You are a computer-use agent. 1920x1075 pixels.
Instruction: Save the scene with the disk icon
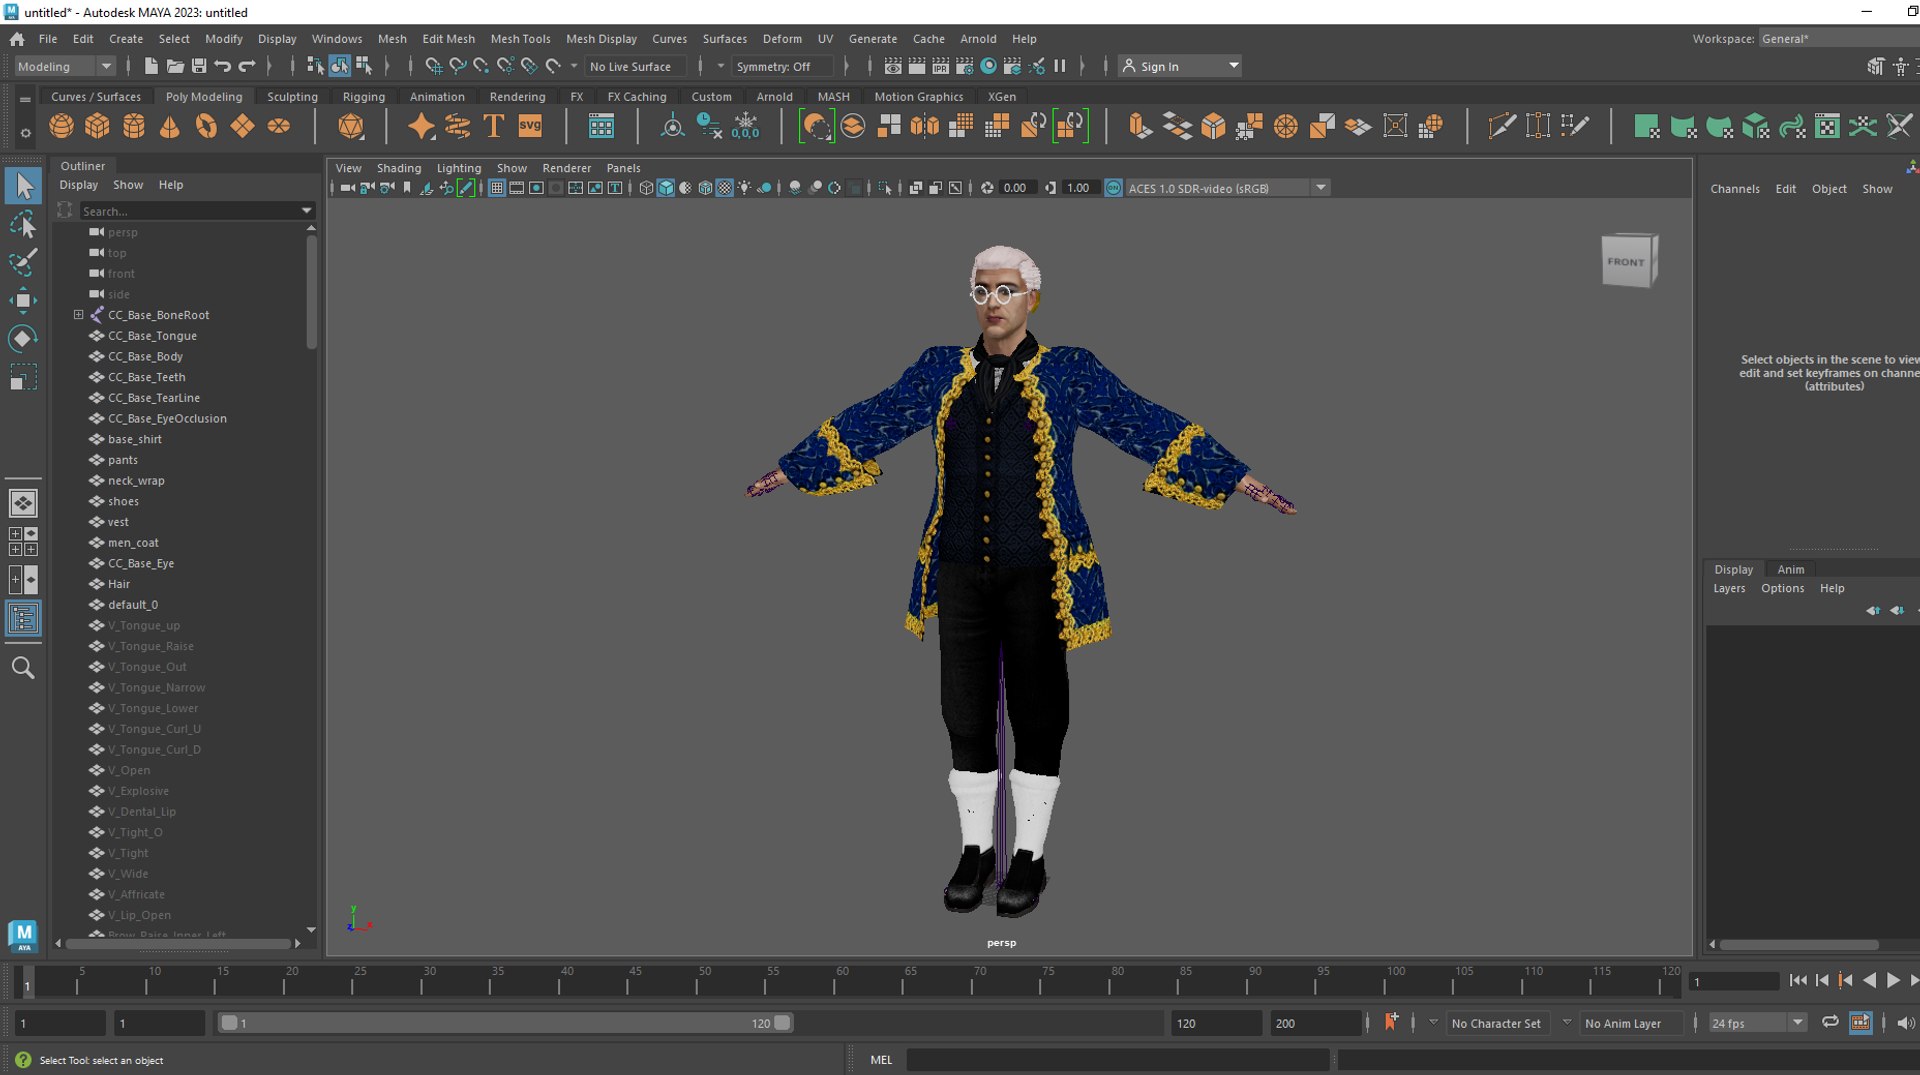(x=199, y=66)
